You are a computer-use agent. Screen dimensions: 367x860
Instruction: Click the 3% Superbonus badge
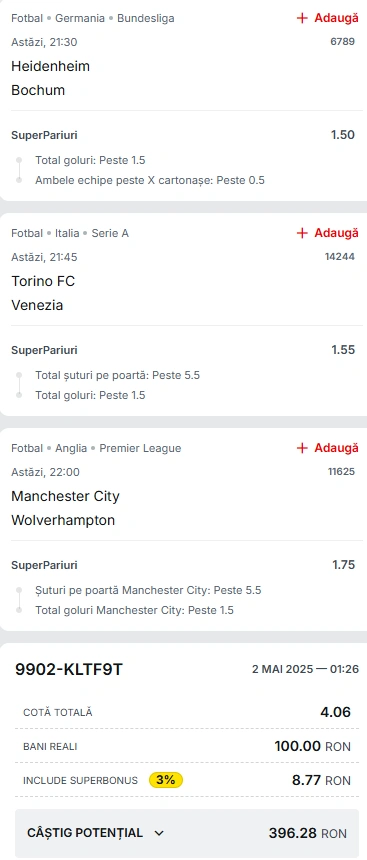166,780
